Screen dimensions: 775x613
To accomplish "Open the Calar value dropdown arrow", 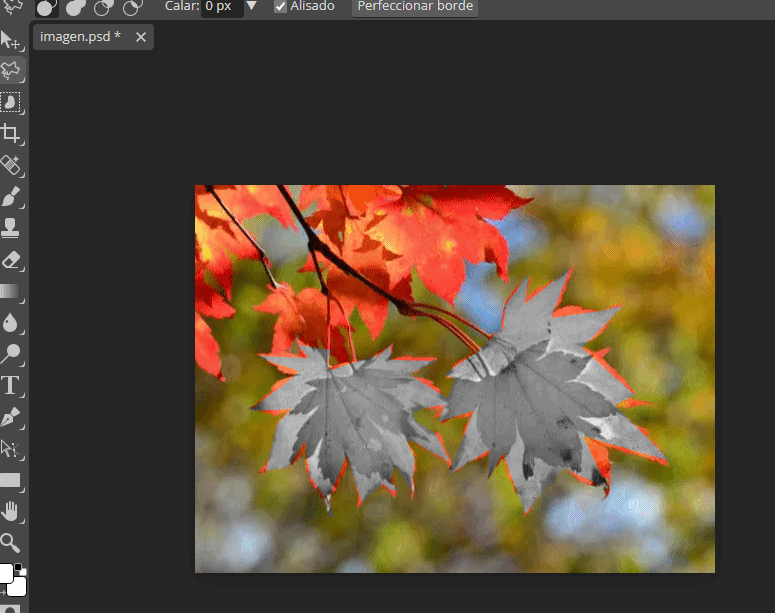I will click(252, 6).
